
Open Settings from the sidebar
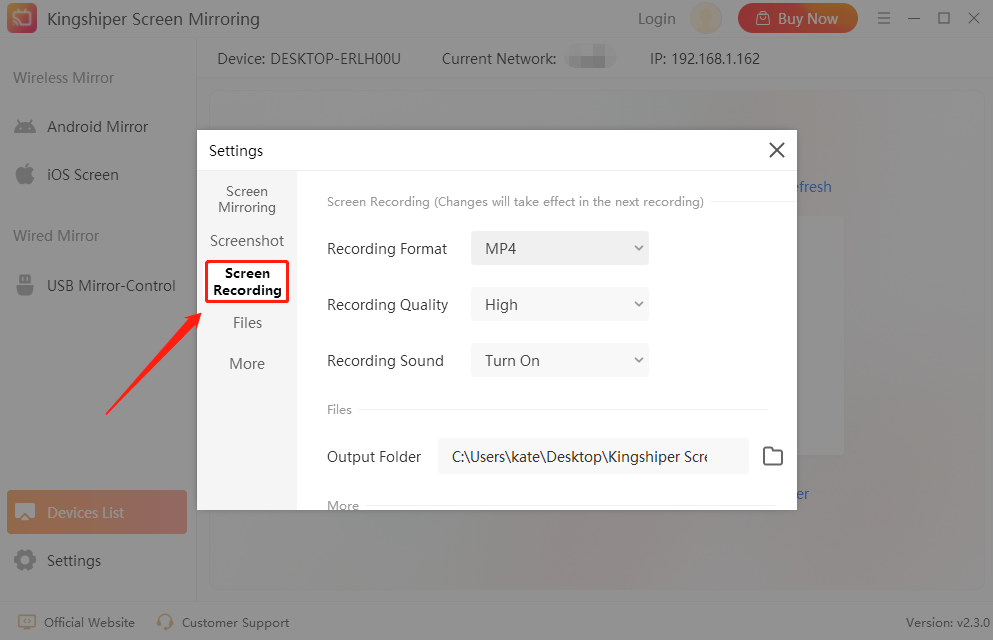97,560
